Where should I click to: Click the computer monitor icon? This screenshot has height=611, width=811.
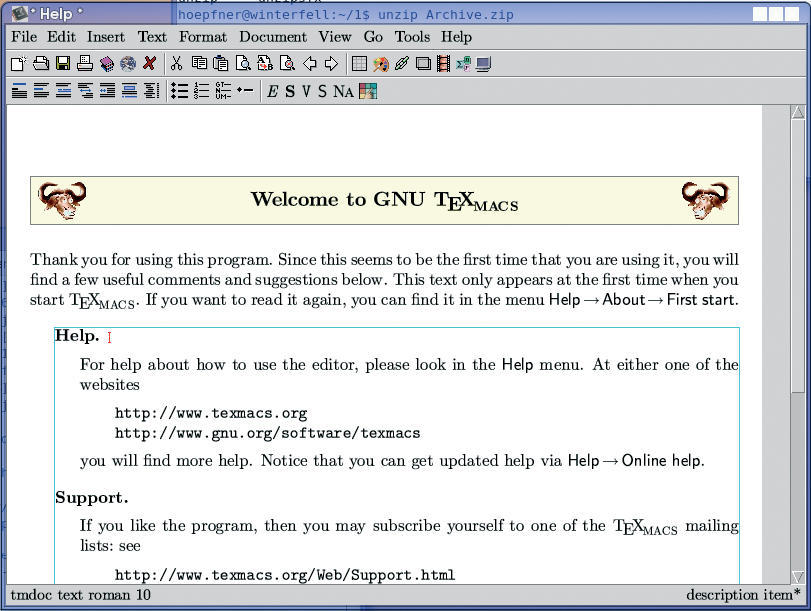pyautogui.click(x=484, y=64)
